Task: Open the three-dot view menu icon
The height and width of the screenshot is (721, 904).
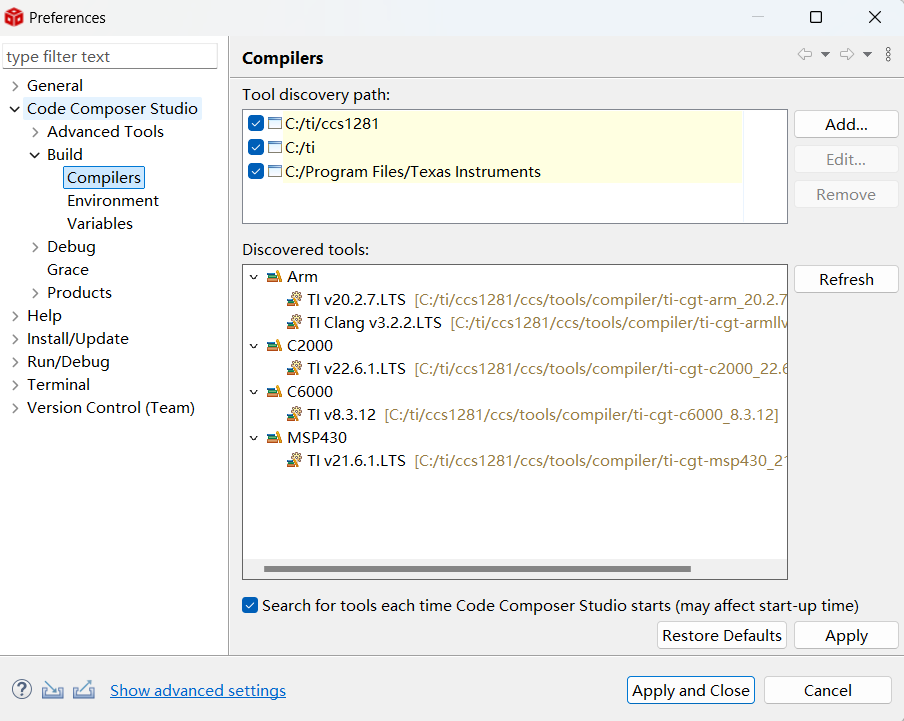Action: pos(888,54)
